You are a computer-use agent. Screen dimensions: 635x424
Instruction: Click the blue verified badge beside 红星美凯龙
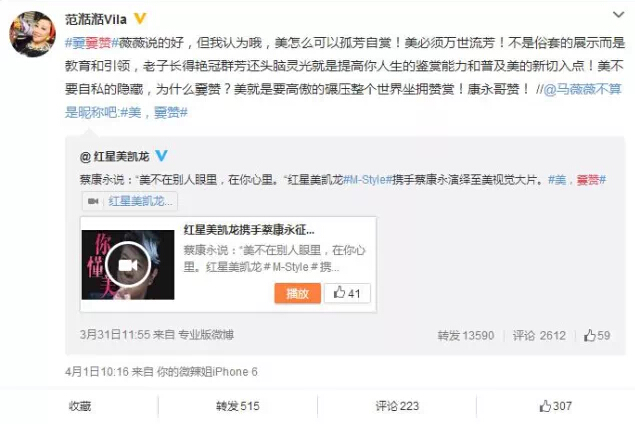coord(161,156)
